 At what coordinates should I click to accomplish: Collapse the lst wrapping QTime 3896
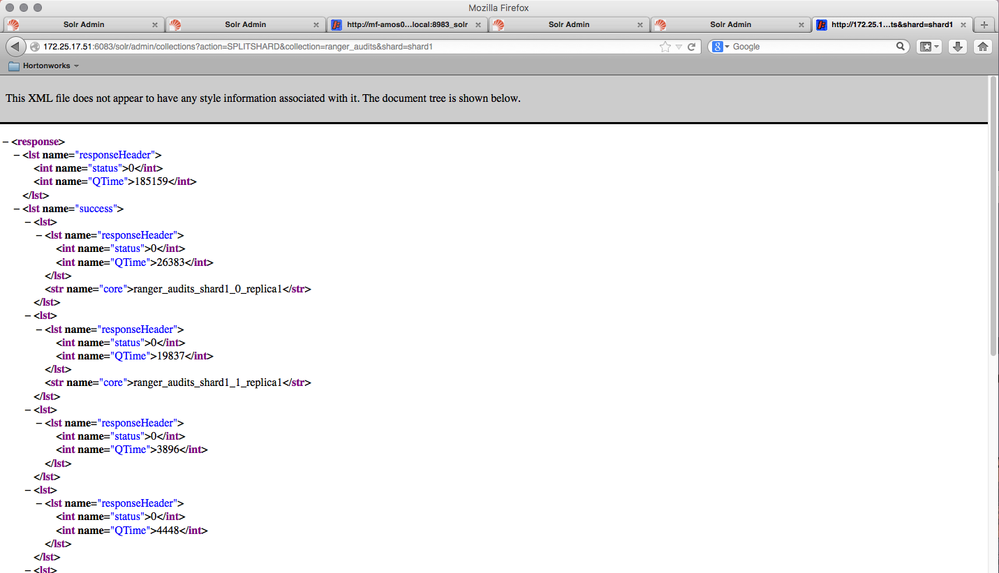coord(28,410)
